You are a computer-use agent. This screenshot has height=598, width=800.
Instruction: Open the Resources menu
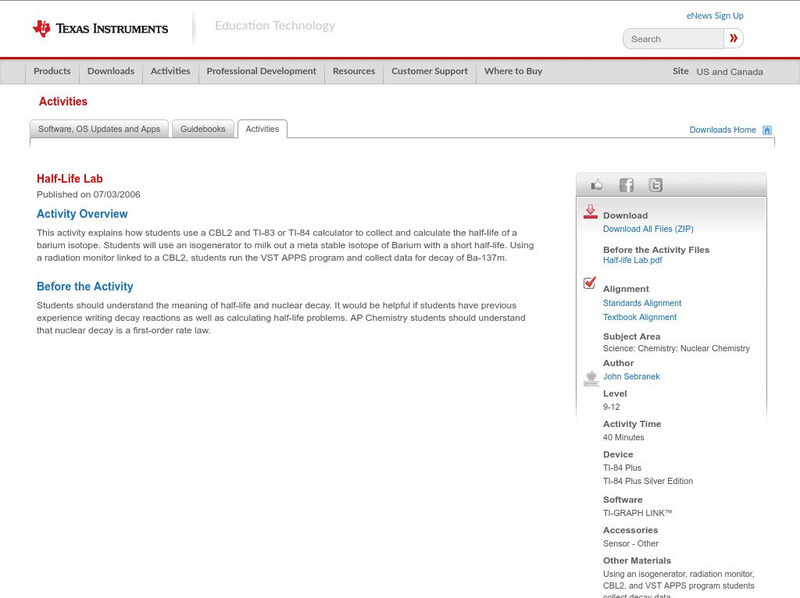(x=354, y=71)
